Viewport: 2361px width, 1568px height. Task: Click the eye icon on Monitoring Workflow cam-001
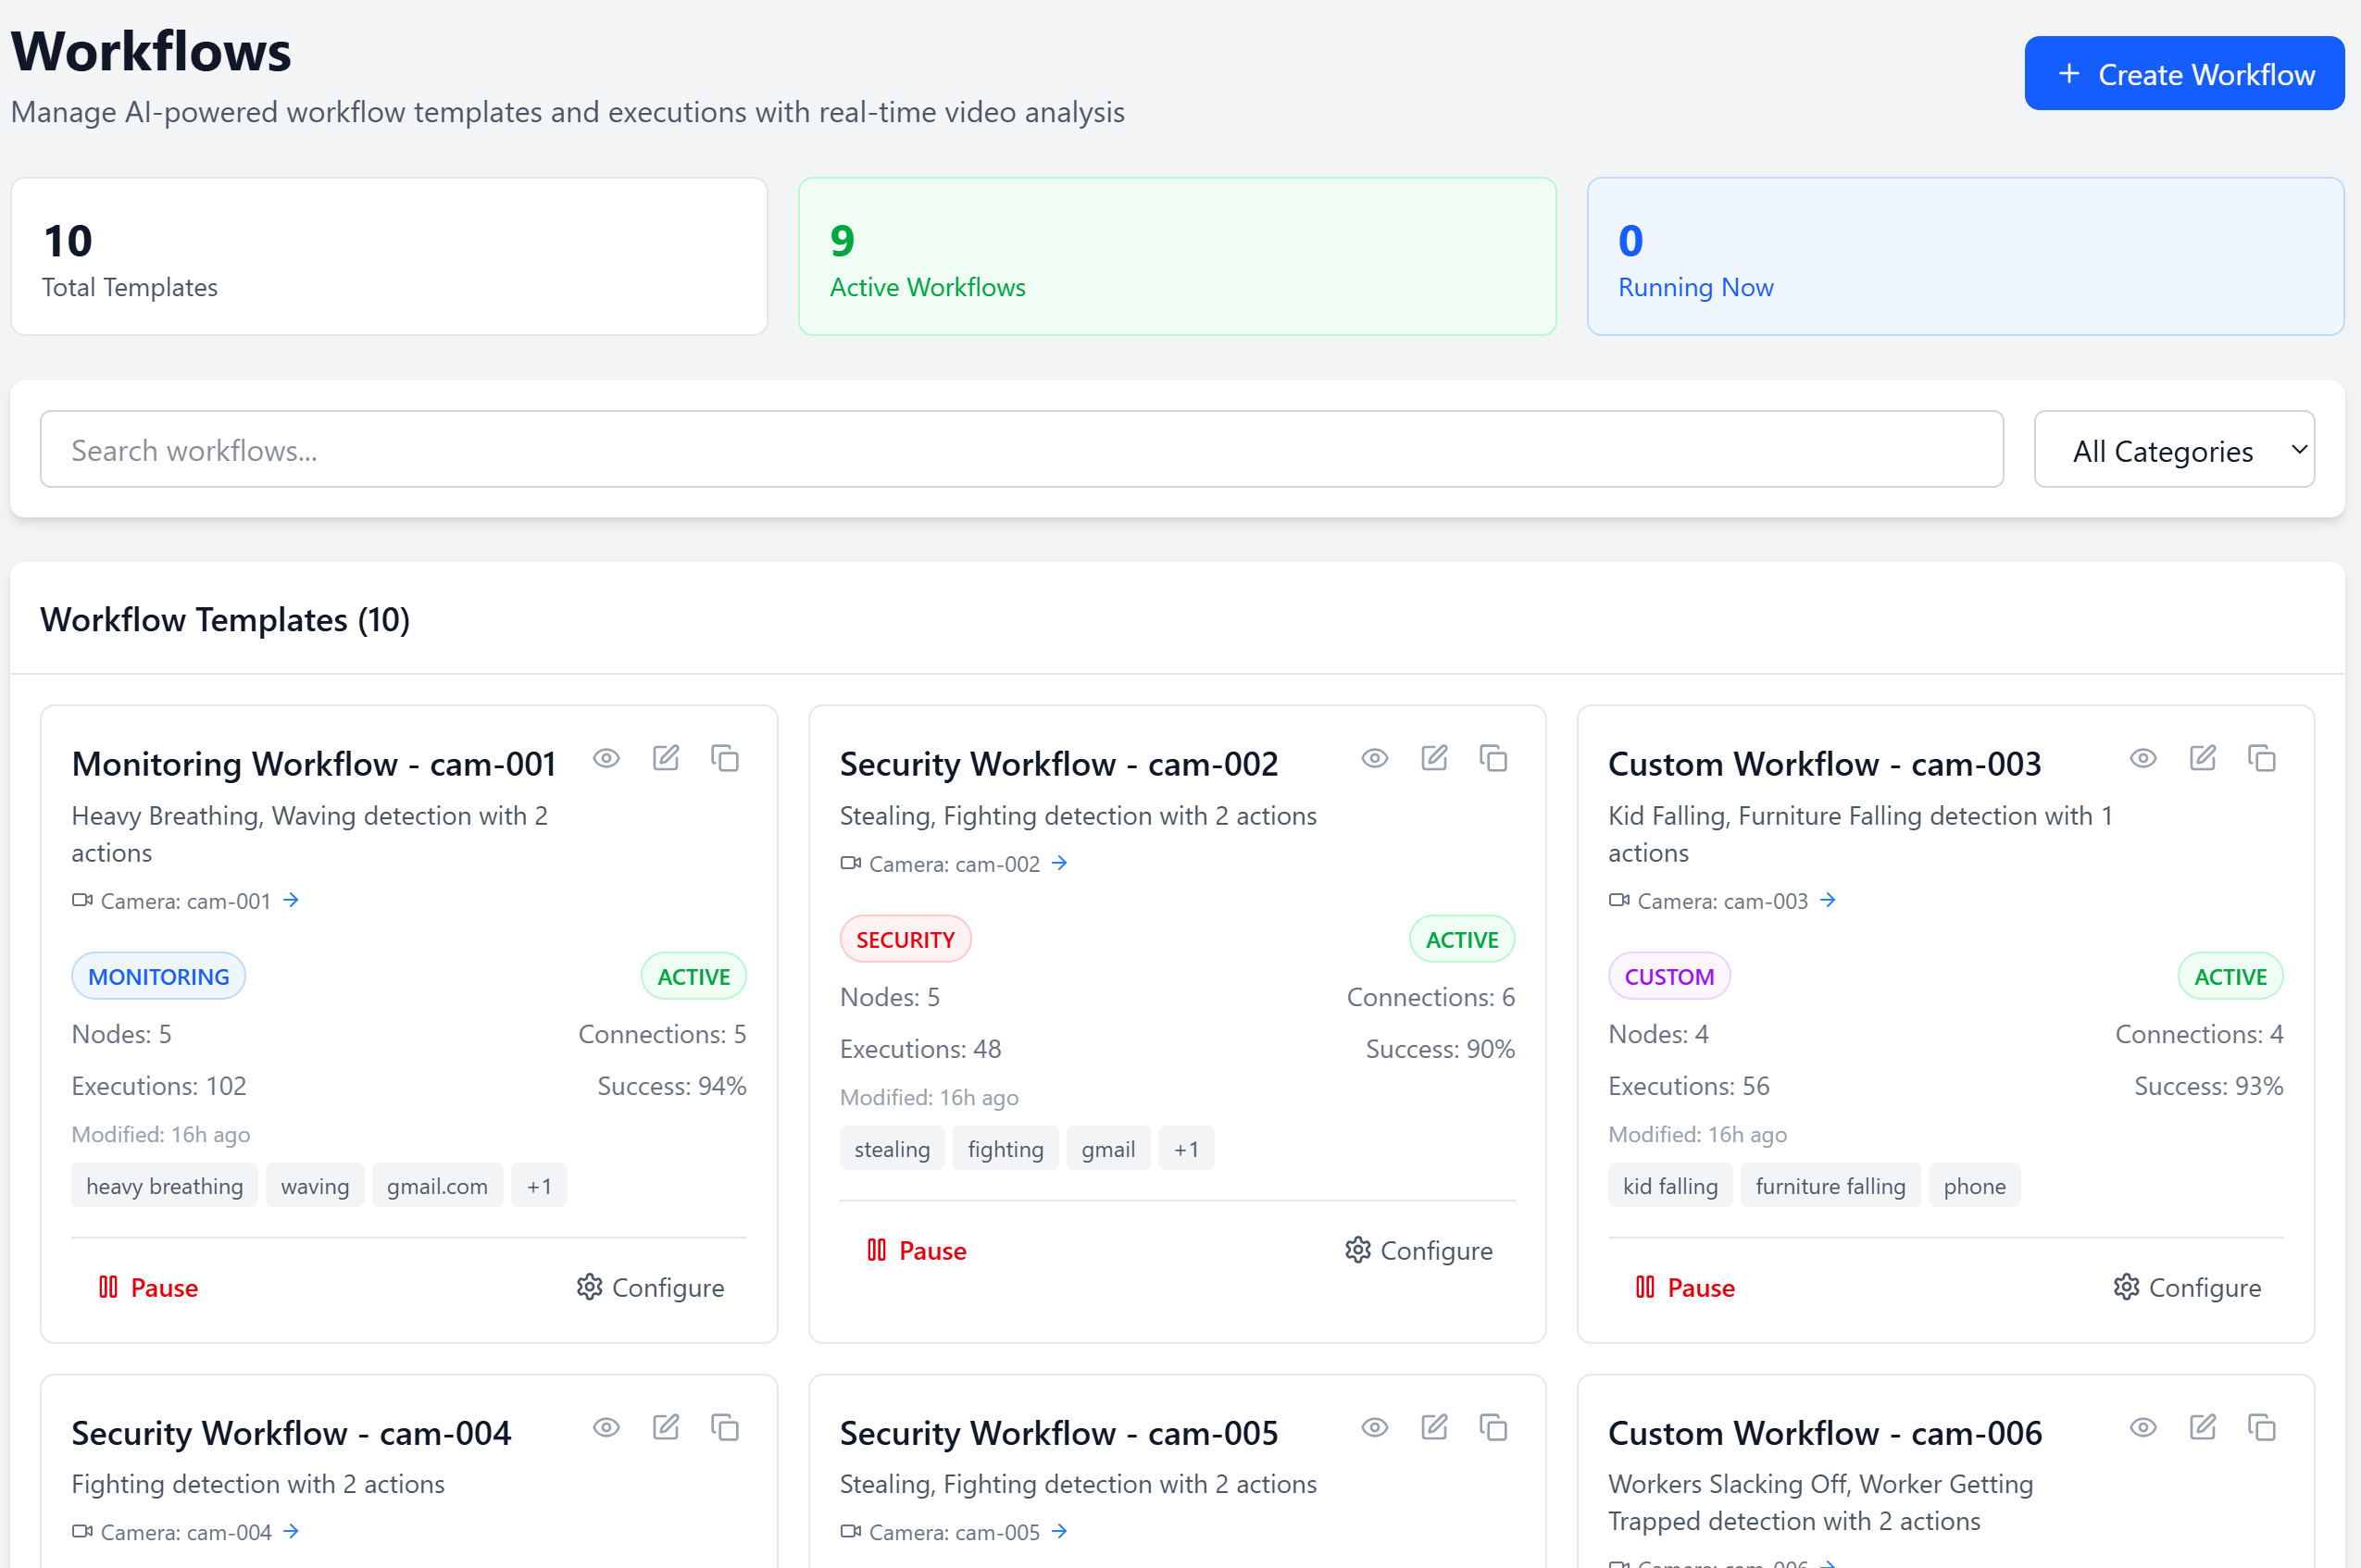click(x=606, y=758)
